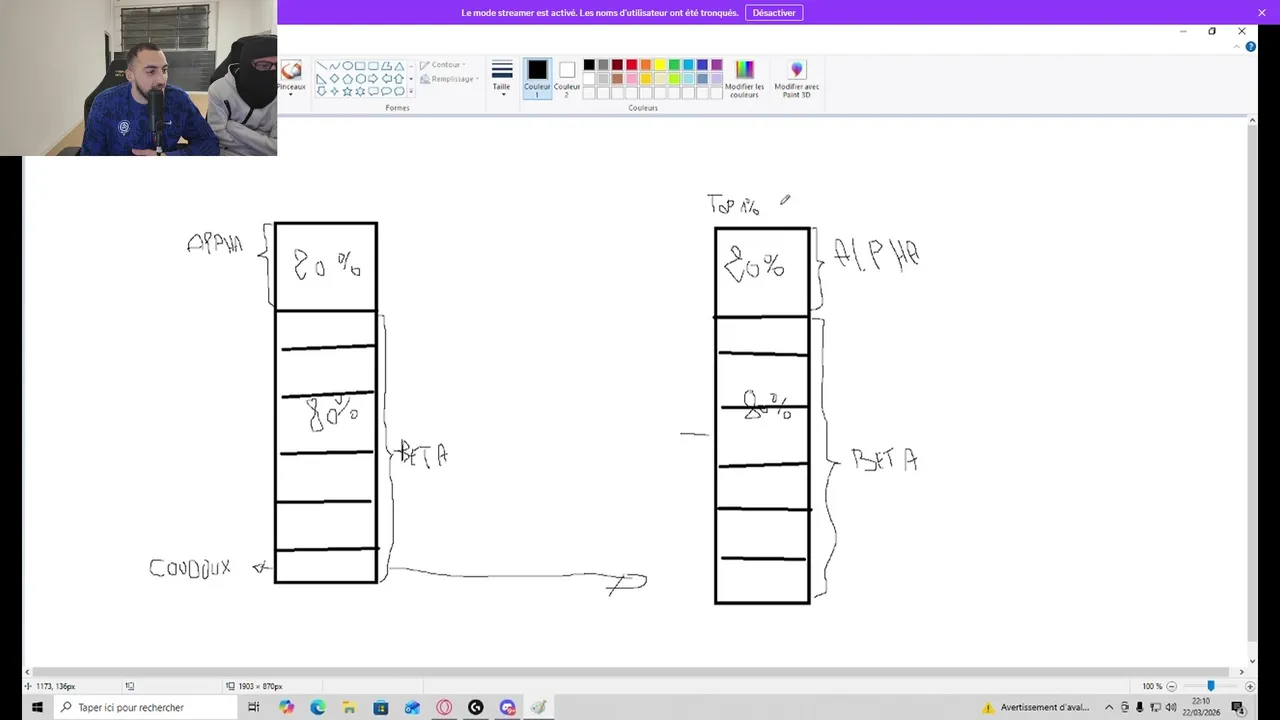The height and width of the screenshot is (720, 1280).
Task: Select the rectangle shape
Action: [x=360, y=66]
